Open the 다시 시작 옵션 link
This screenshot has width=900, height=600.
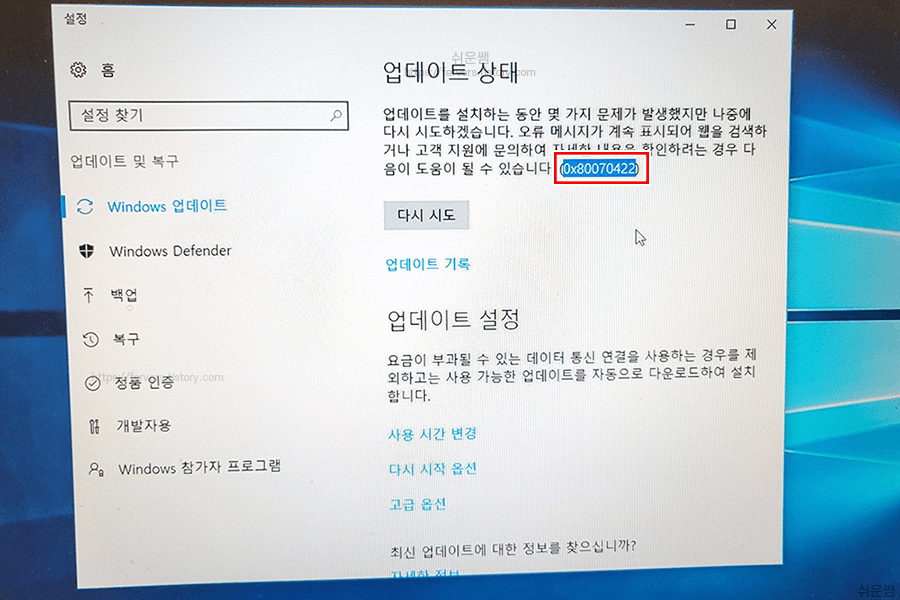(x=433, y=469)
